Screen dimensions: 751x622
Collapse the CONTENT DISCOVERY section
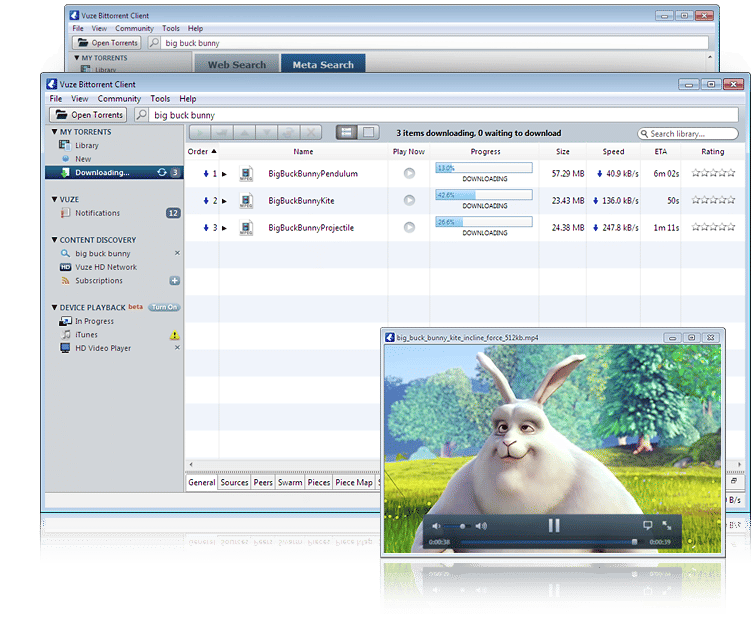pyautogui.click(x=54, y=239)
